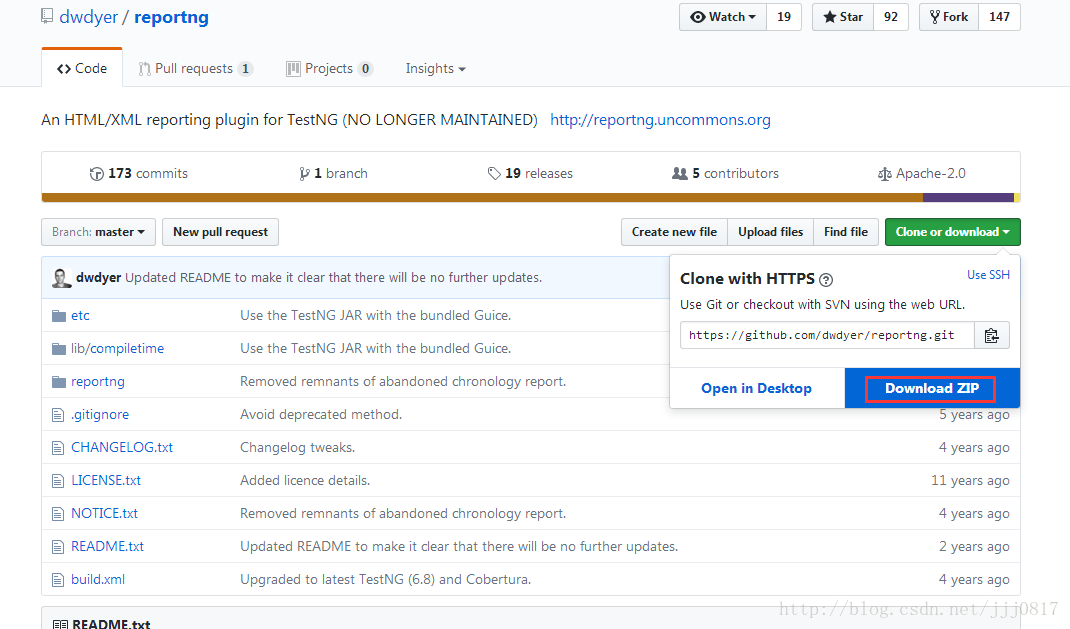1070x629 pixels.
Task: Collapse the Clone or download dropdown
Action: pyautogui.click(x=952, y=232)
